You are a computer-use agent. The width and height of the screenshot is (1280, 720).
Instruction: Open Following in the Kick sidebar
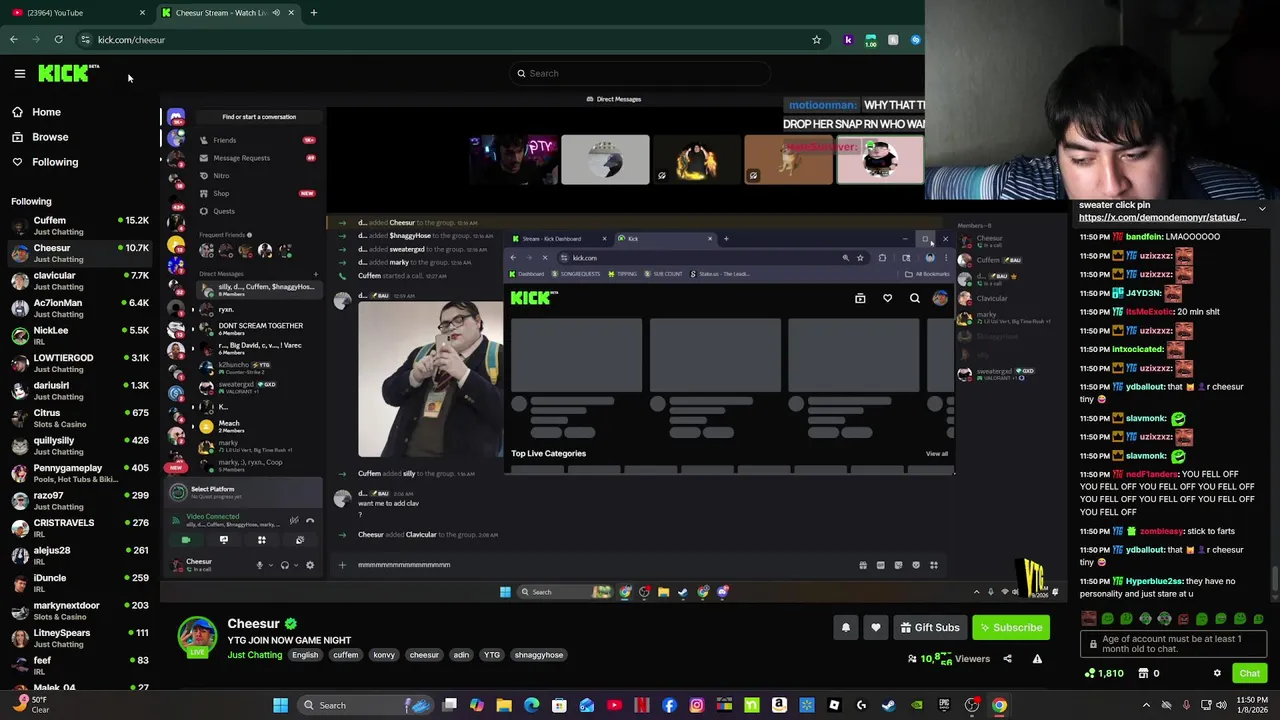(x=55, y=162)
